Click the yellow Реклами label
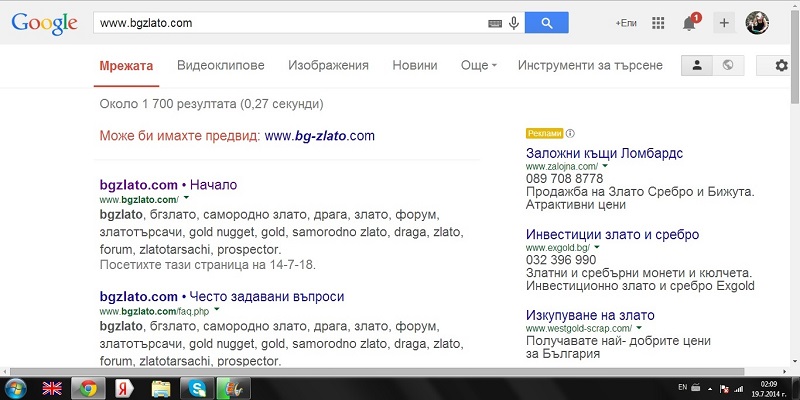 (x=544, y=134)
